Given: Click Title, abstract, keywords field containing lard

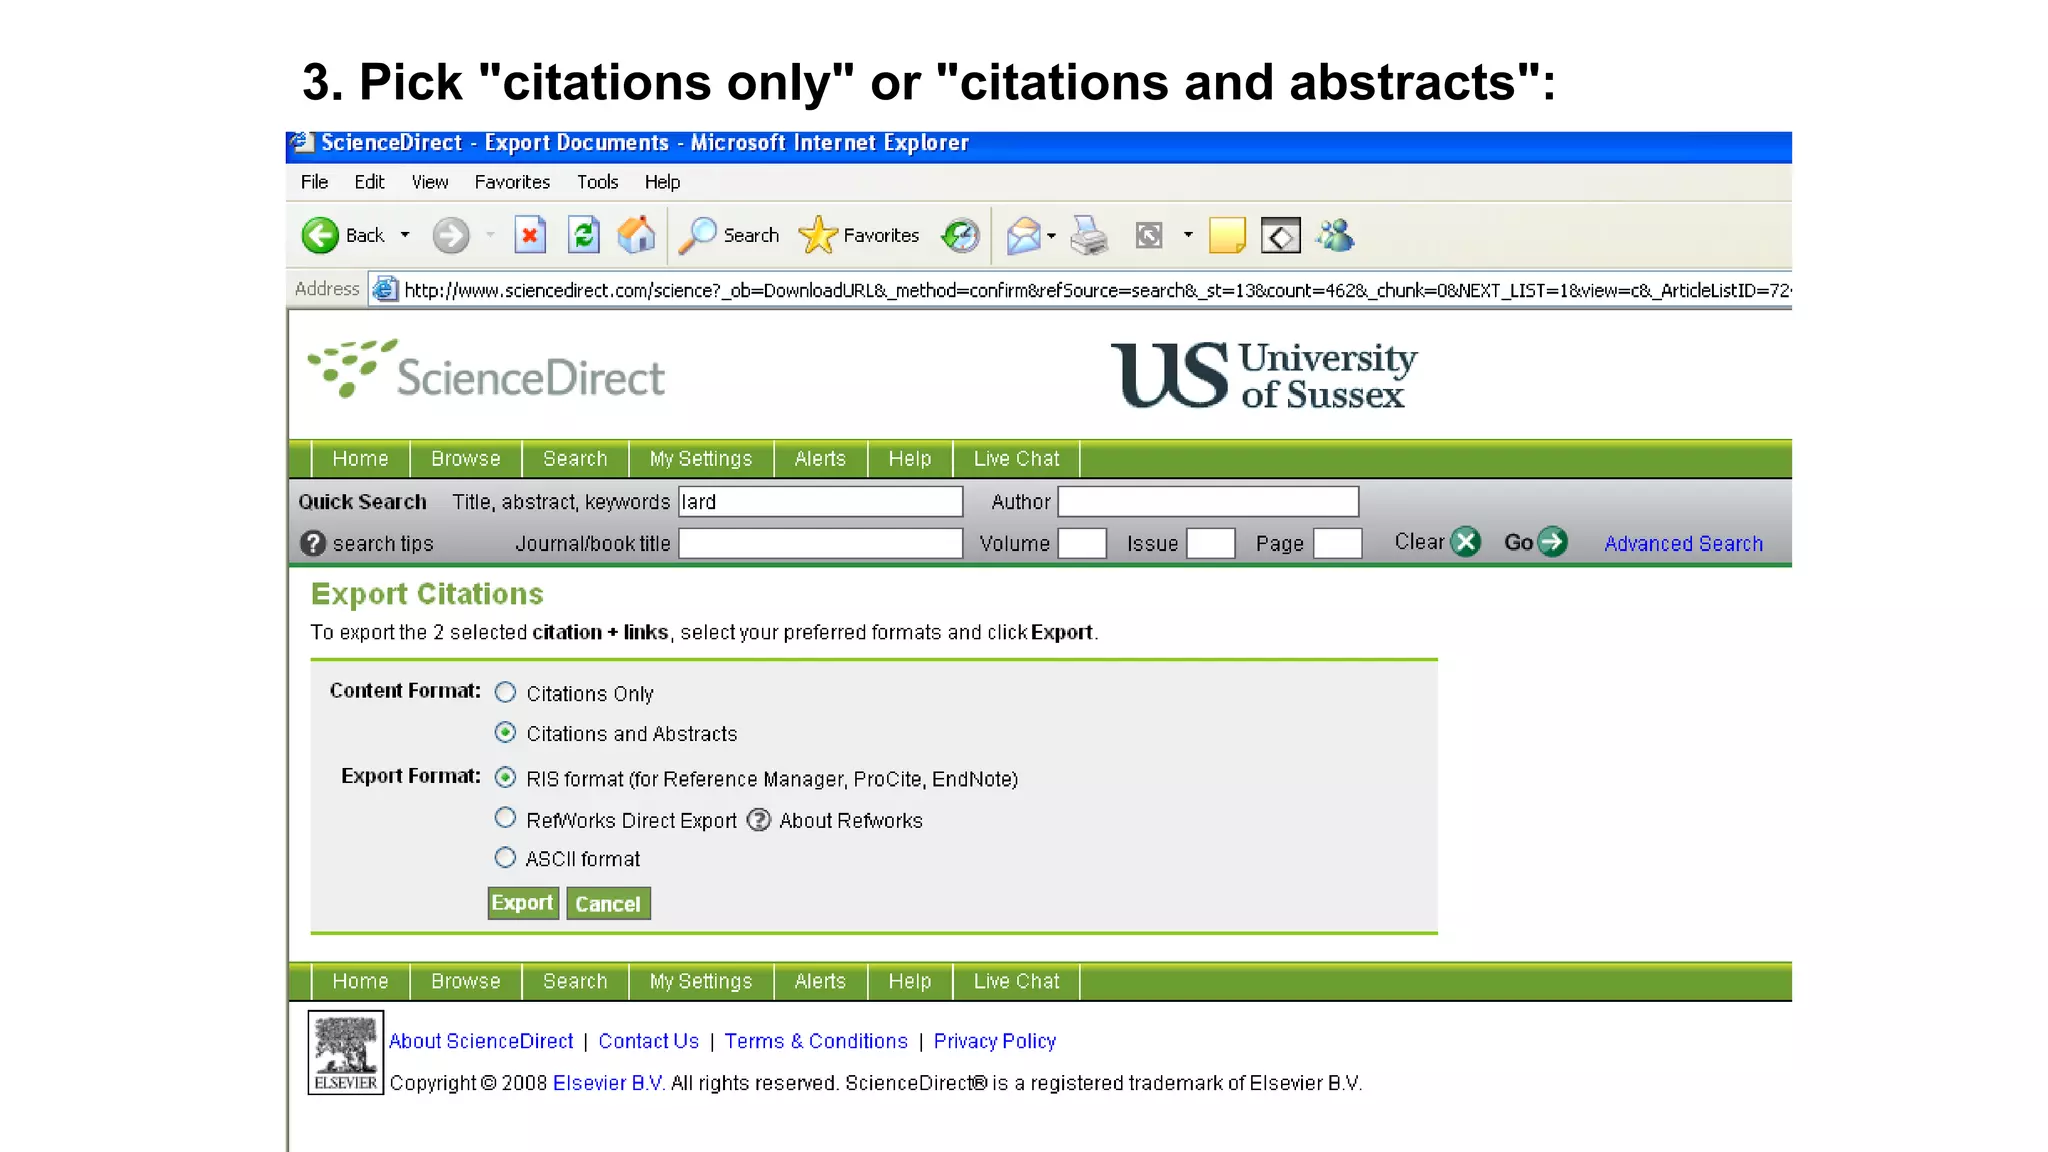Looking at the screenshot, I should (821, 501).
